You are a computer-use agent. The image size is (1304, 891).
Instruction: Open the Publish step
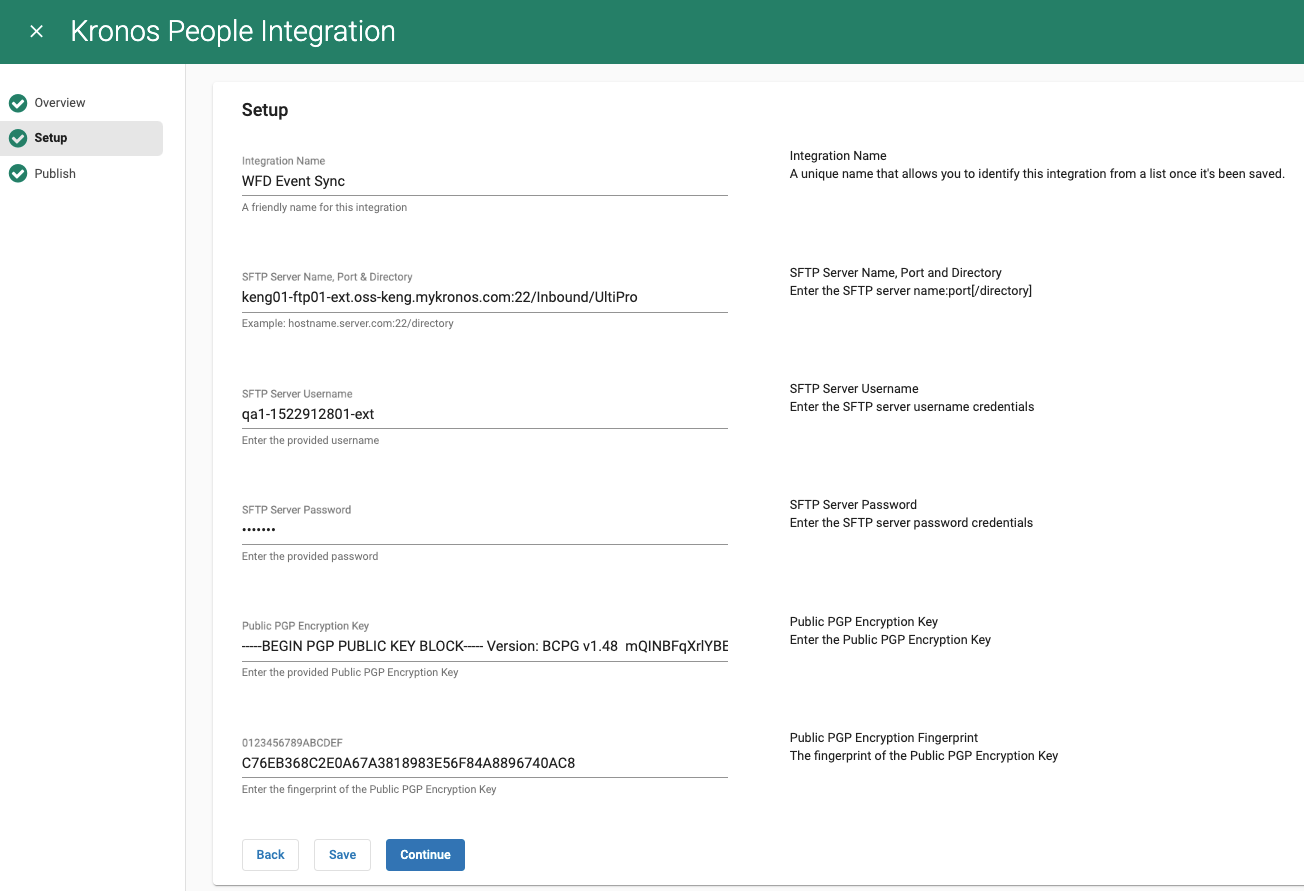55,174
